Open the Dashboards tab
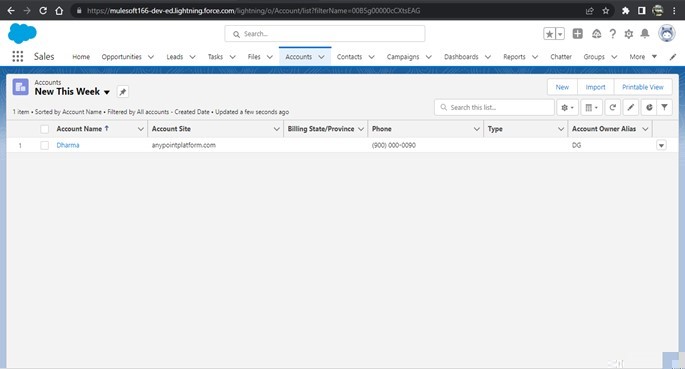 461,57
